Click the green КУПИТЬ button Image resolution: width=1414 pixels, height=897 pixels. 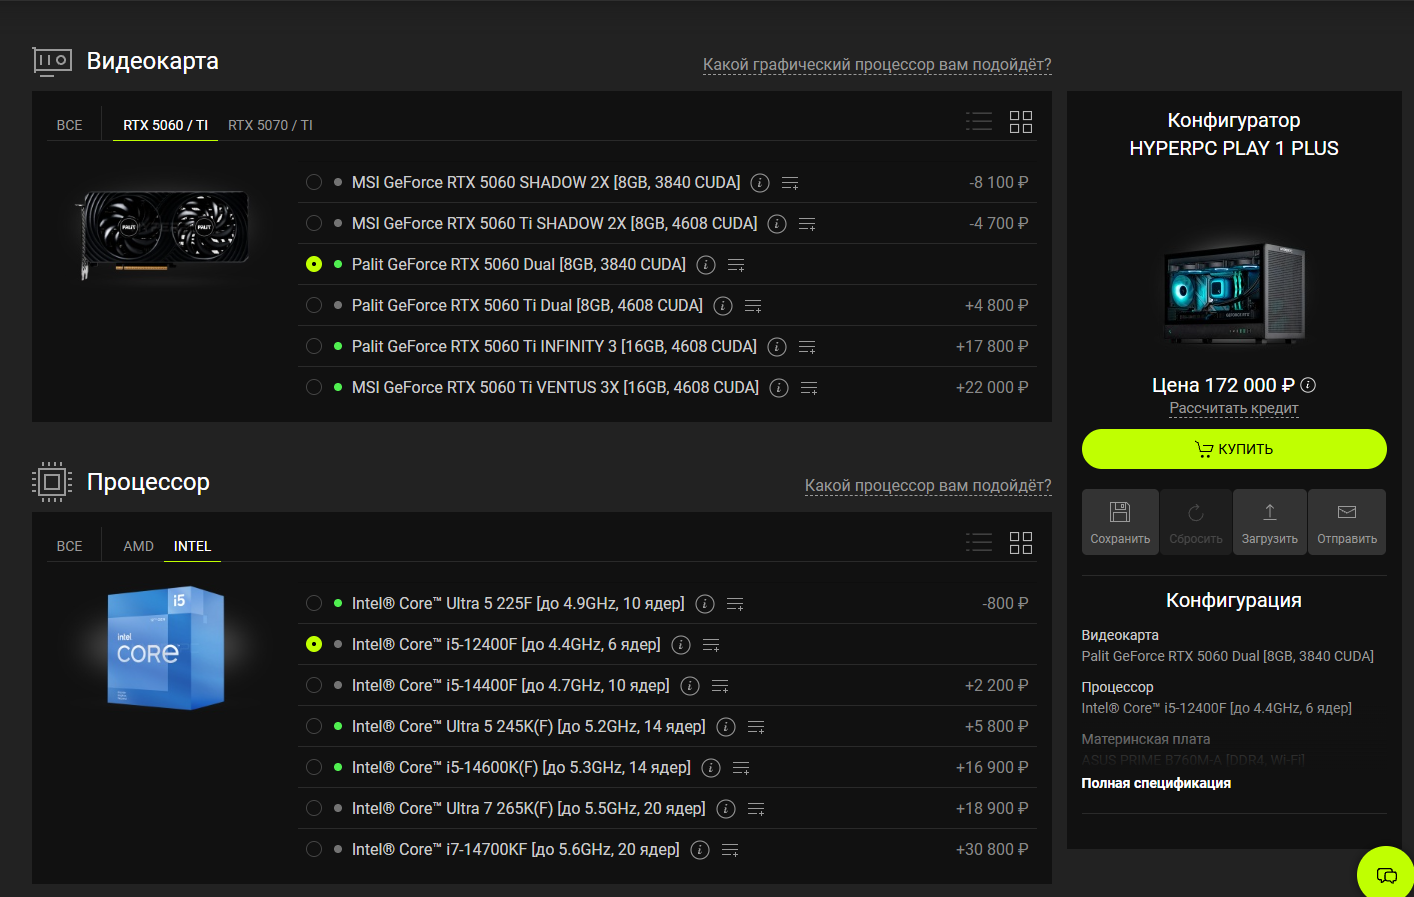tap(1234, 449)
